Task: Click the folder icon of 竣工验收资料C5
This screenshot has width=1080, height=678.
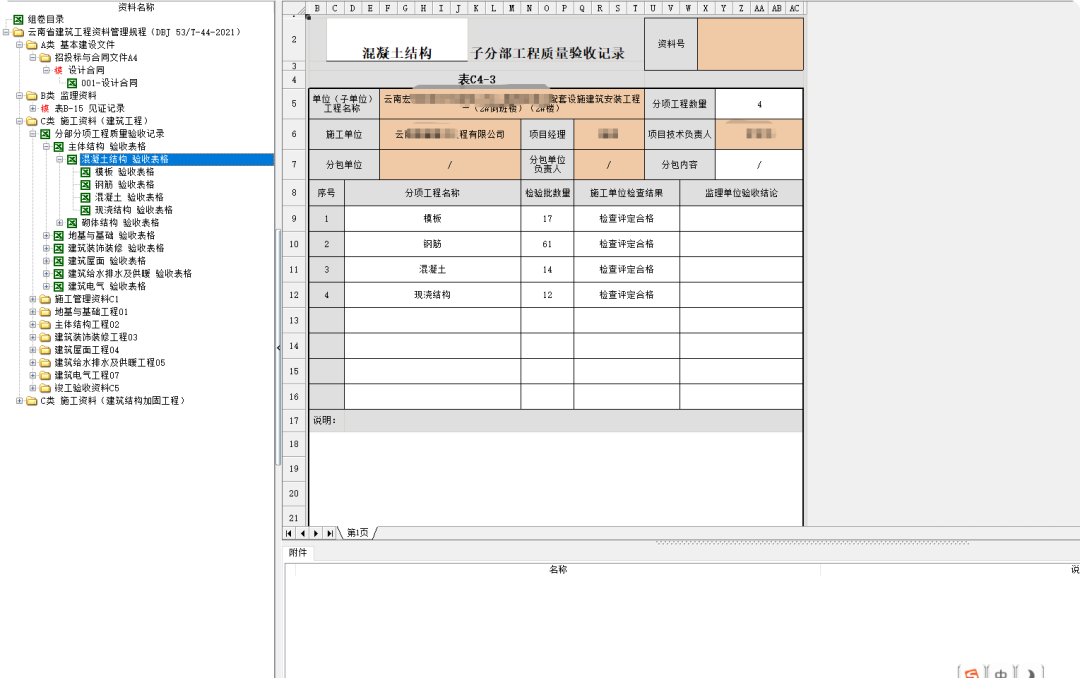Action: click(x=45, y=388)
